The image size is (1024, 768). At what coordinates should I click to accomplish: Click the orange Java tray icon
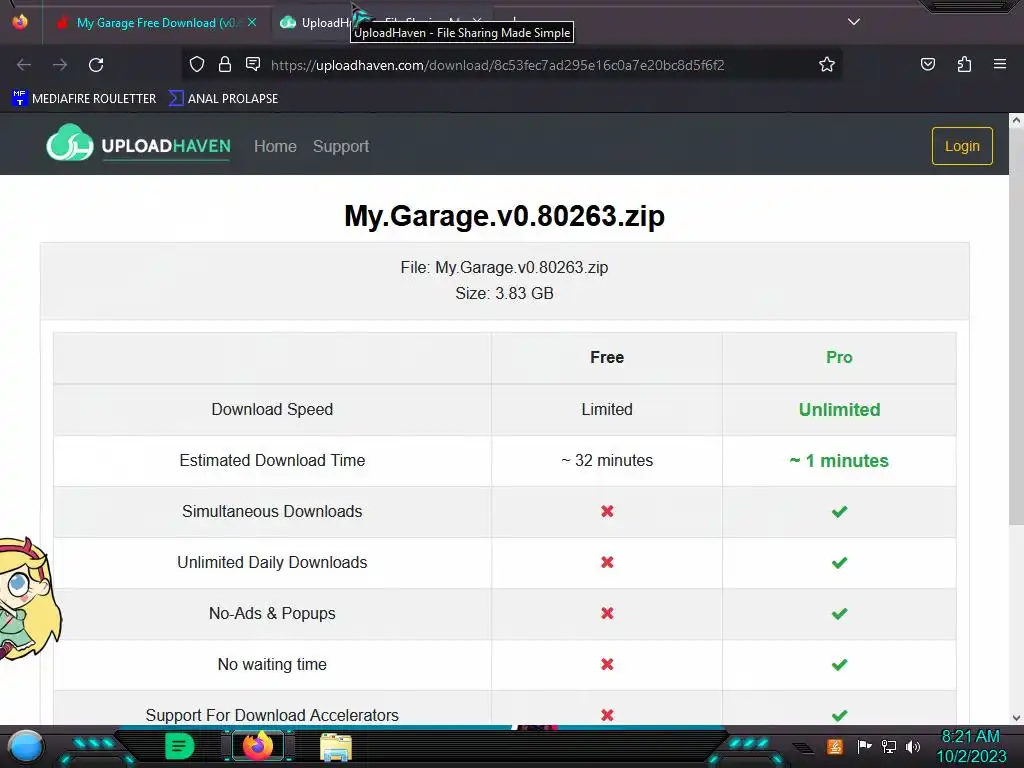pyautogui.click(x=835, y=746)
